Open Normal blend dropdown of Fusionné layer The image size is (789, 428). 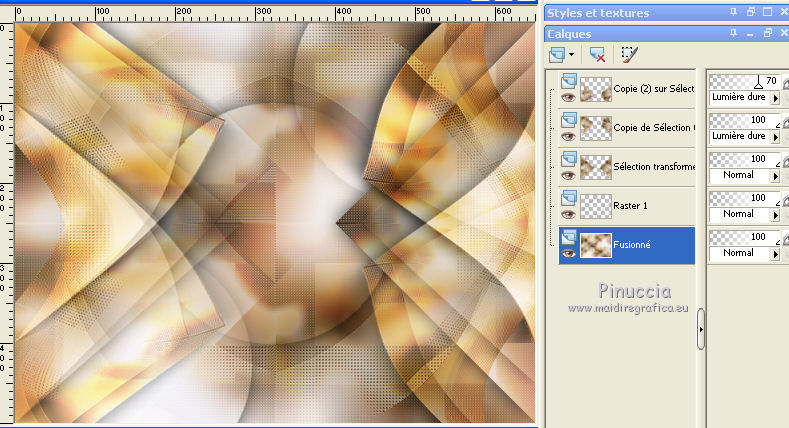pos(775,253)
